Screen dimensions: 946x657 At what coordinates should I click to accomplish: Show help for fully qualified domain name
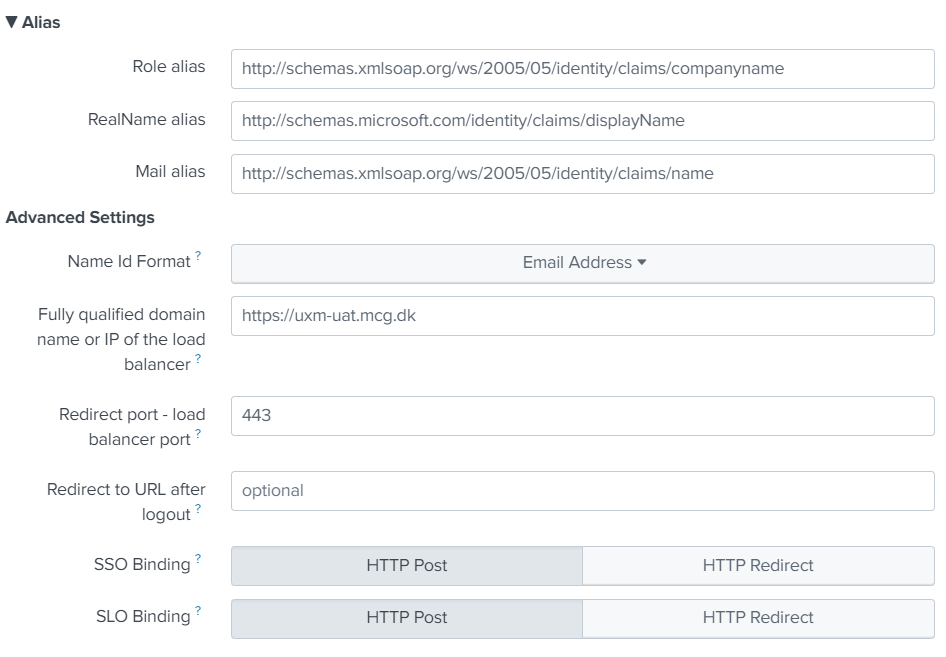[198, 359]
